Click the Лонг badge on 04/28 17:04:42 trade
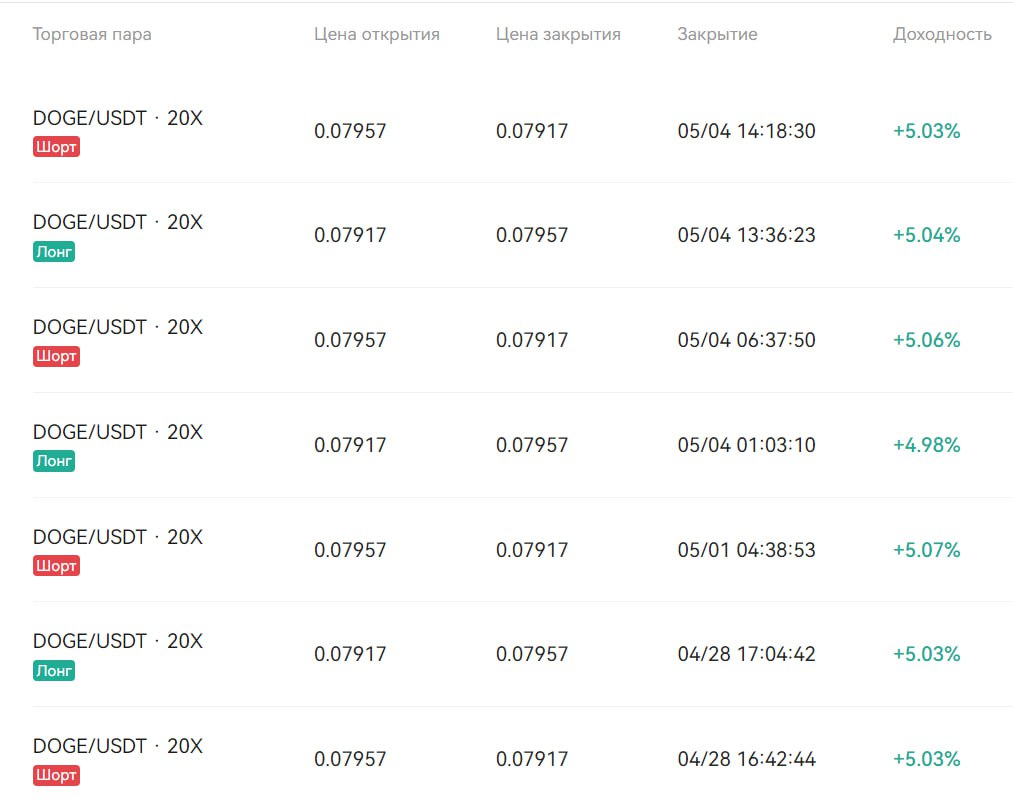Image resolution: width=1013 pixels, height=803 pixels. tap(54, 671)
